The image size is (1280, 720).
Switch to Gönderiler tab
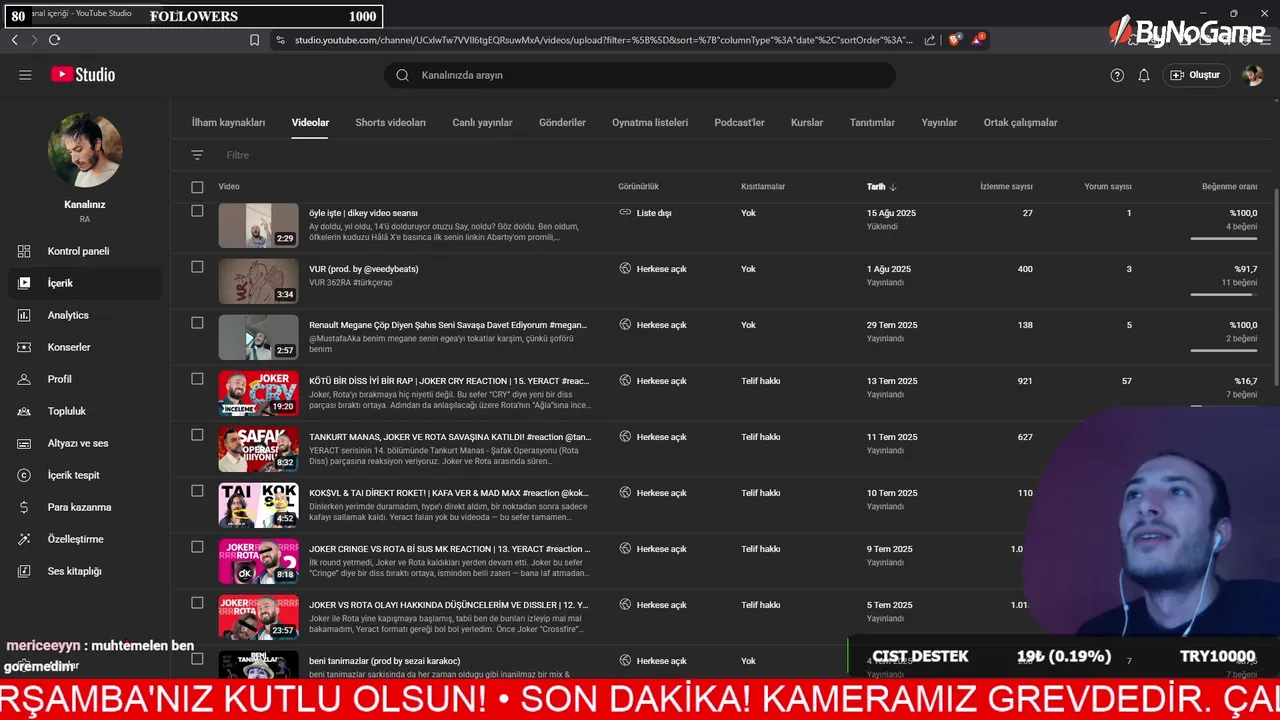click(562, 122)
